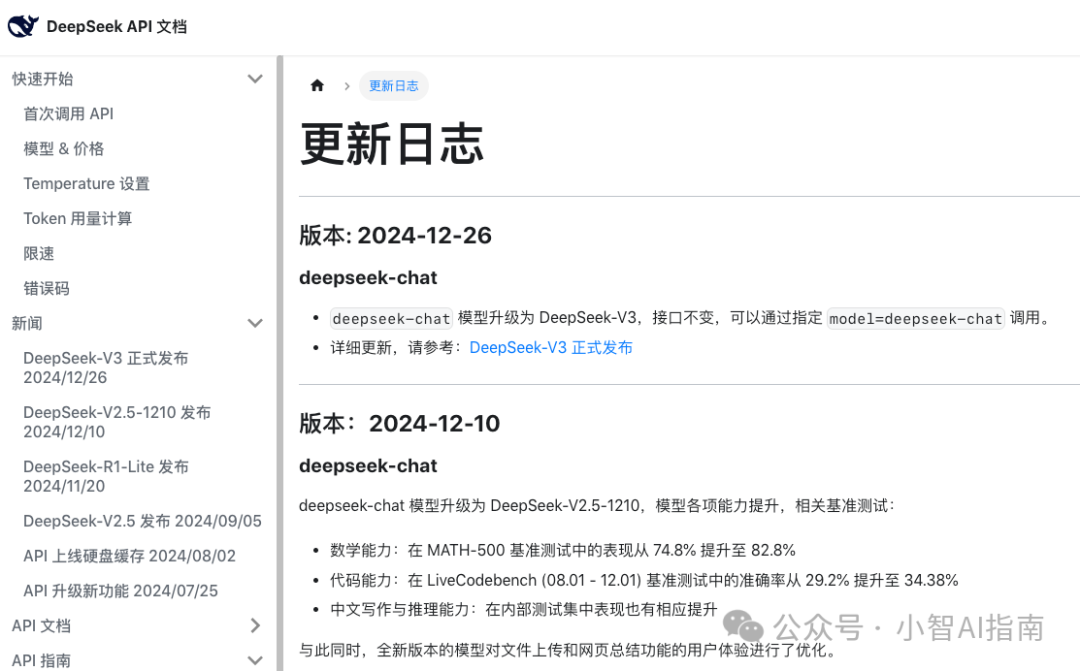This screenshot has width=1080, height=671.
Task: Go to Temperature 设置 page
Action: 86,184
